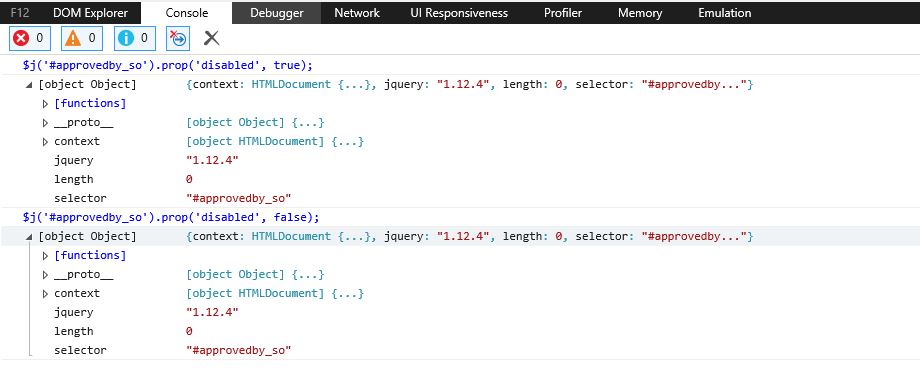Image resolution: width=920 pixels, height=385 pixels.
Task: Collapse first [object Object] result
Action: point(29,85)
